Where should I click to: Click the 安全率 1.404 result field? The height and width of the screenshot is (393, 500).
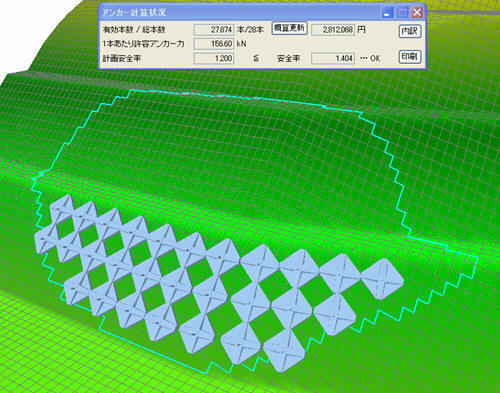(333, 58)
